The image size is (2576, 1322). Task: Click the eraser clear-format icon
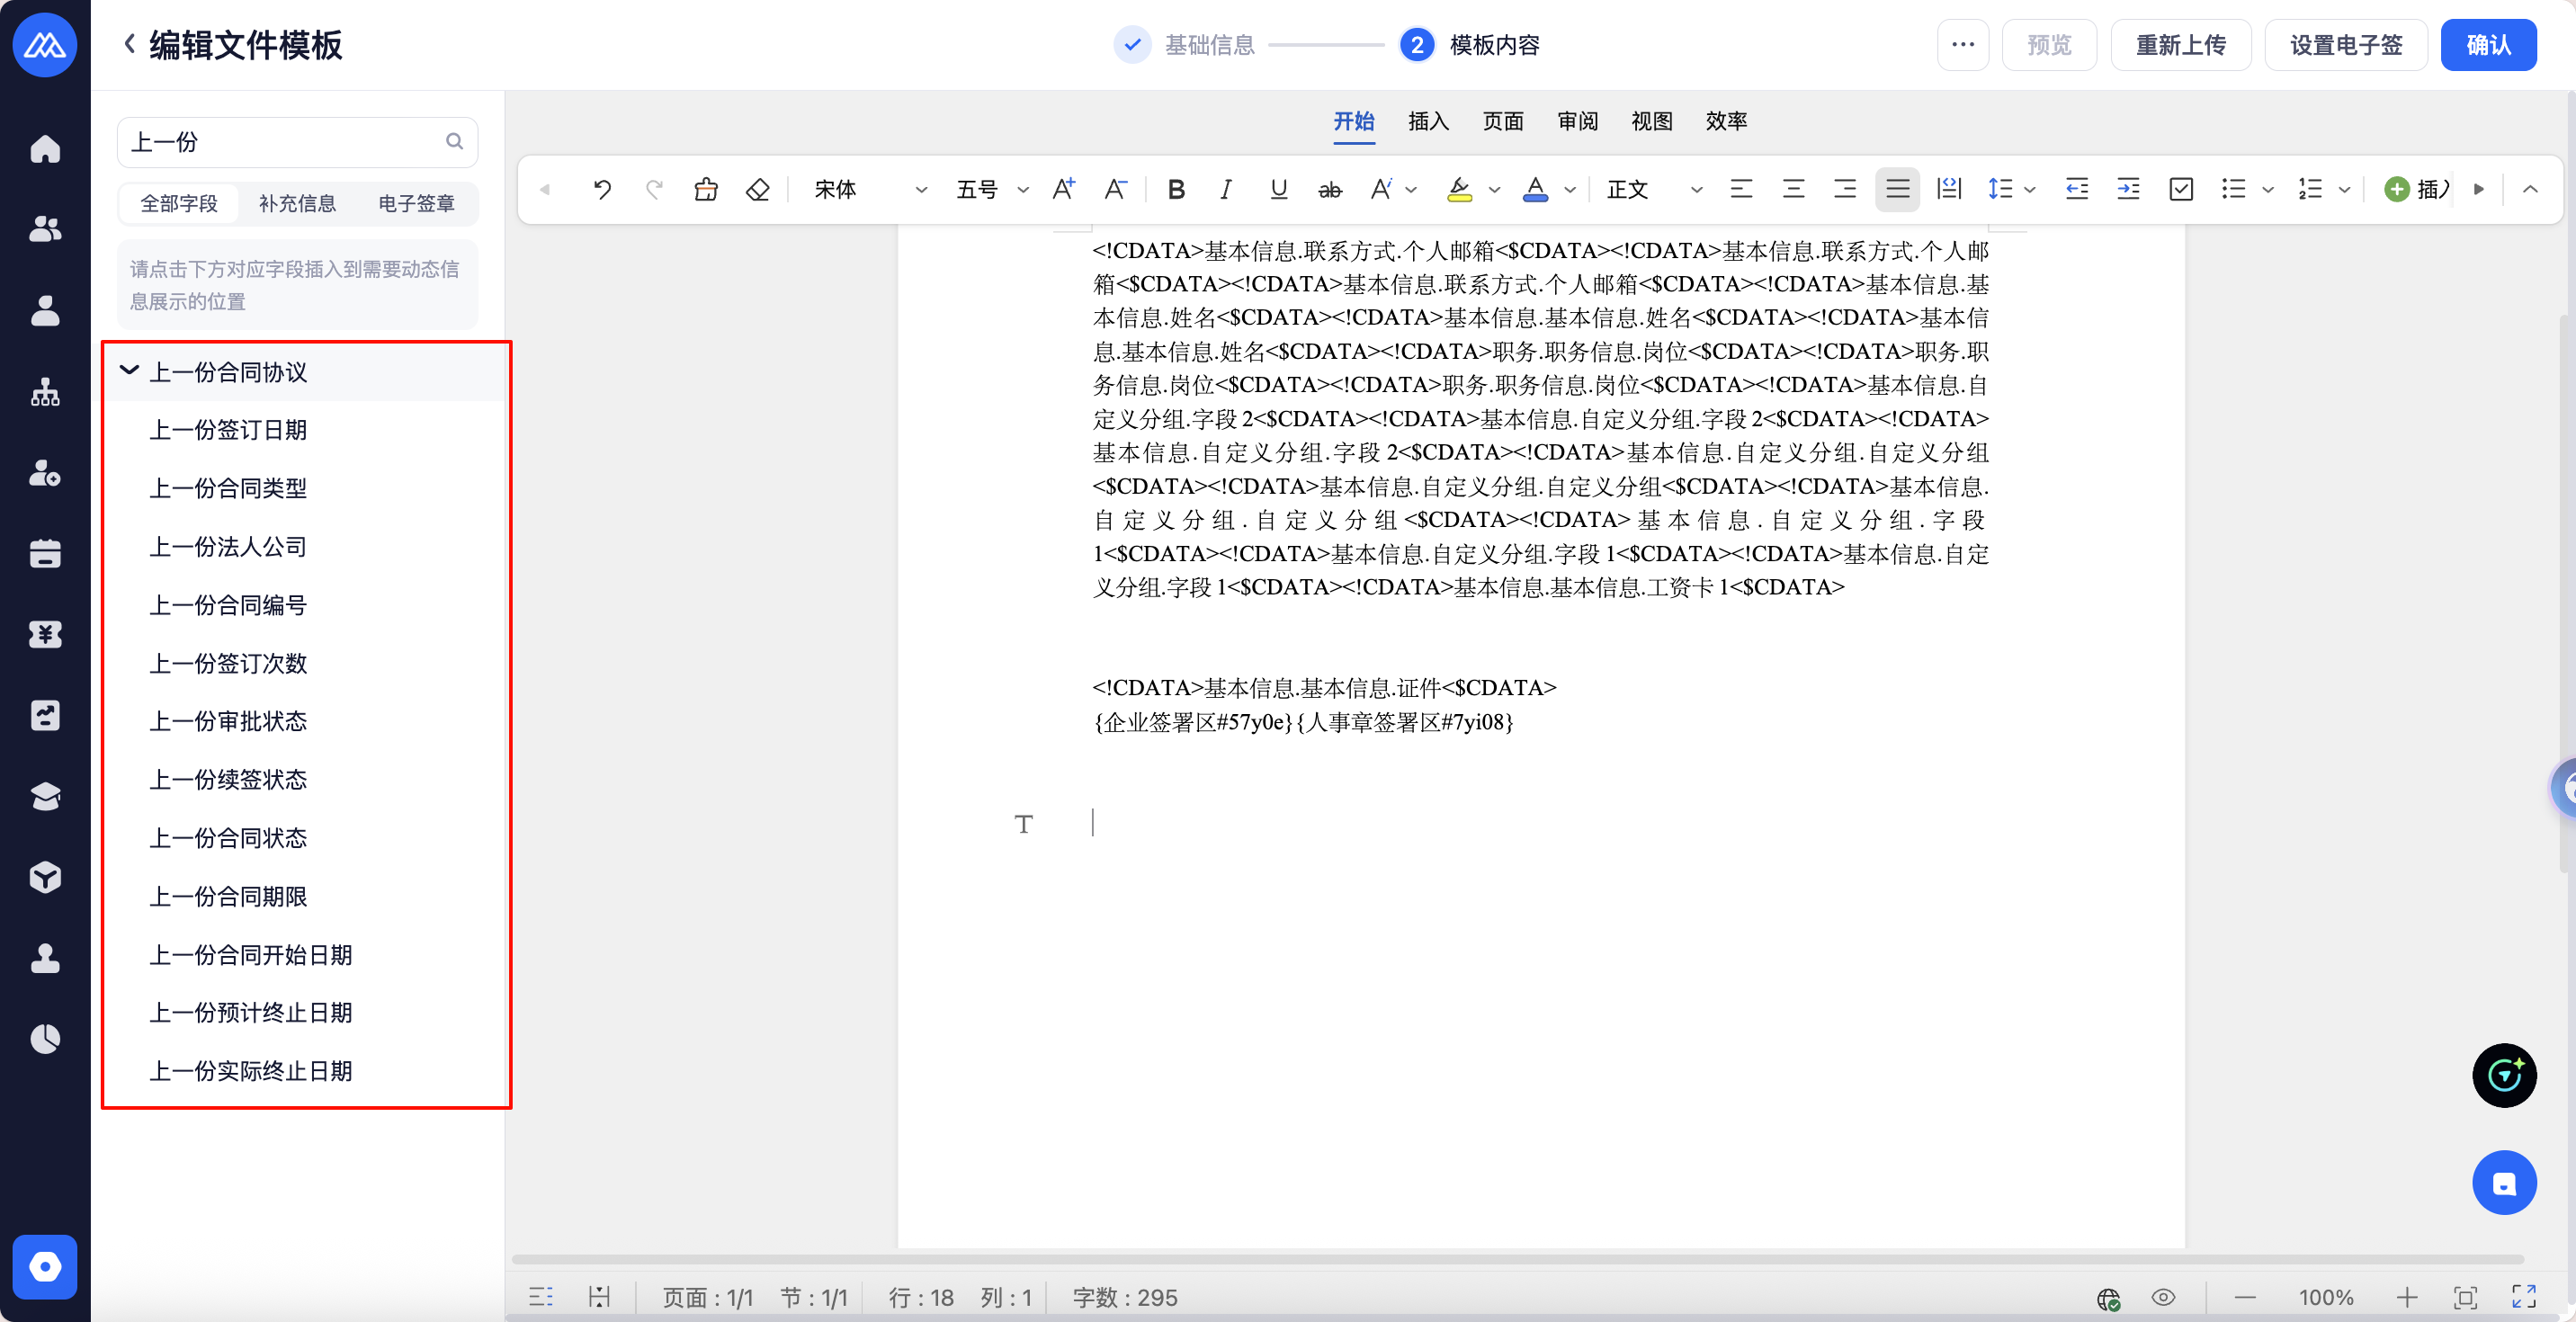[x=758, y=189]
